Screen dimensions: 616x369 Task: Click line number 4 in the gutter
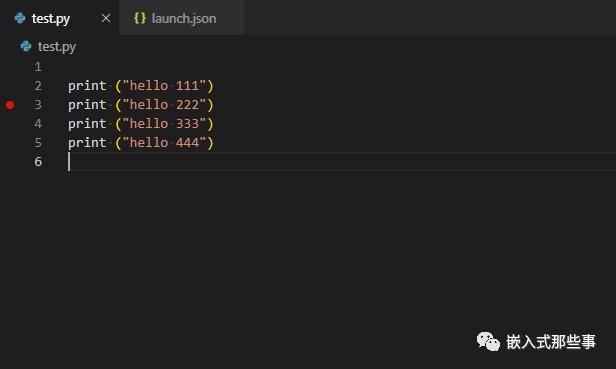tap(38, 124)
